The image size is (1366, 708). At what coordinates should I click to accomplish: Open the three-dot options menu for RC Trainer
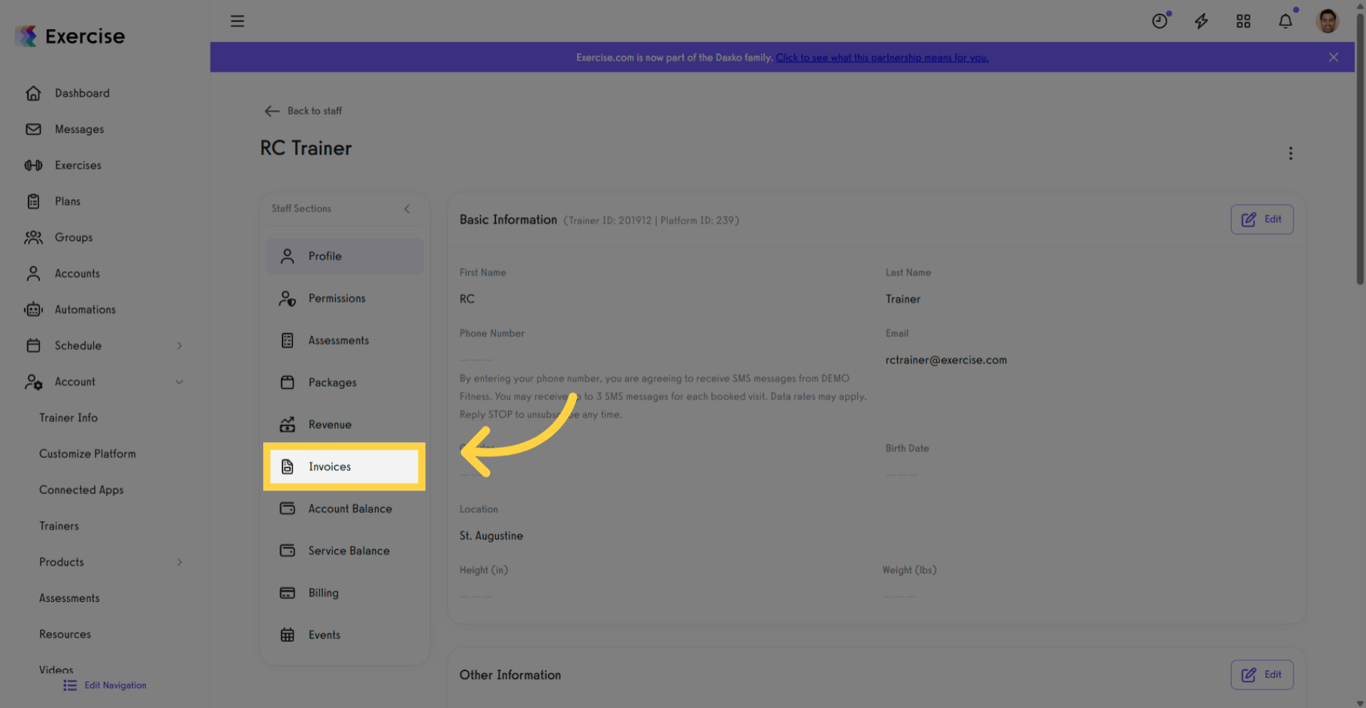pos(1291,153)
